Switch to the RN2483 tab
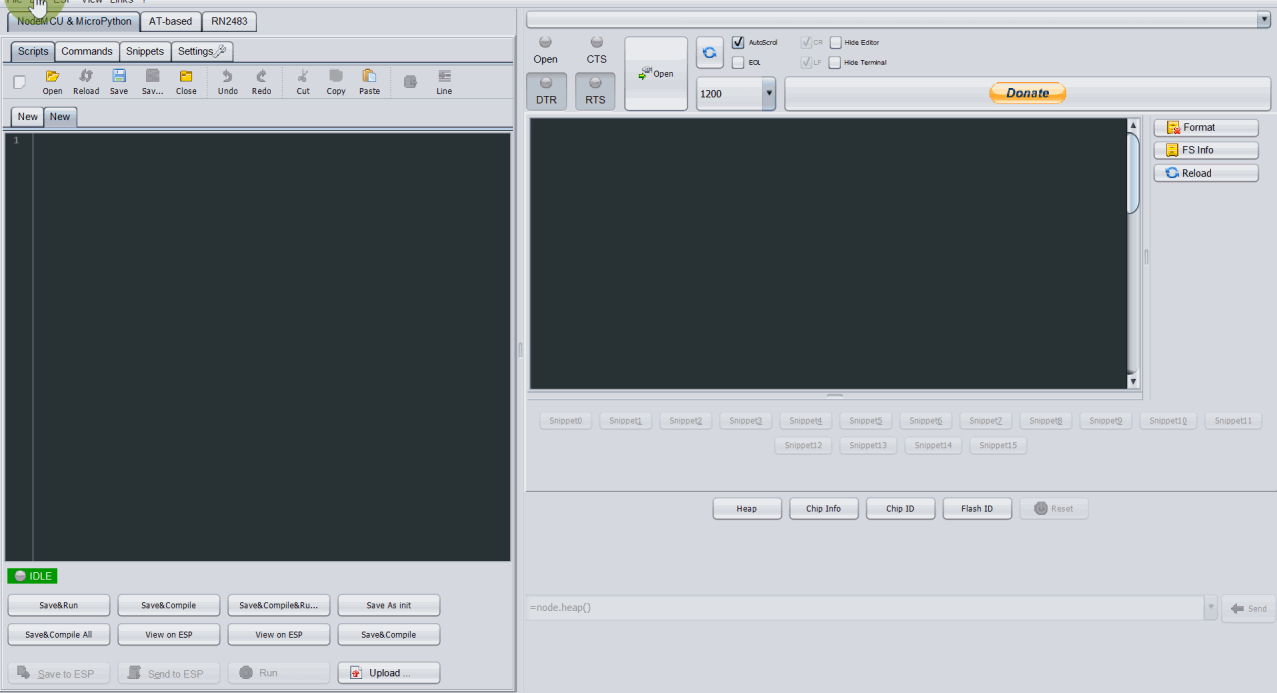 pos(229,21)
